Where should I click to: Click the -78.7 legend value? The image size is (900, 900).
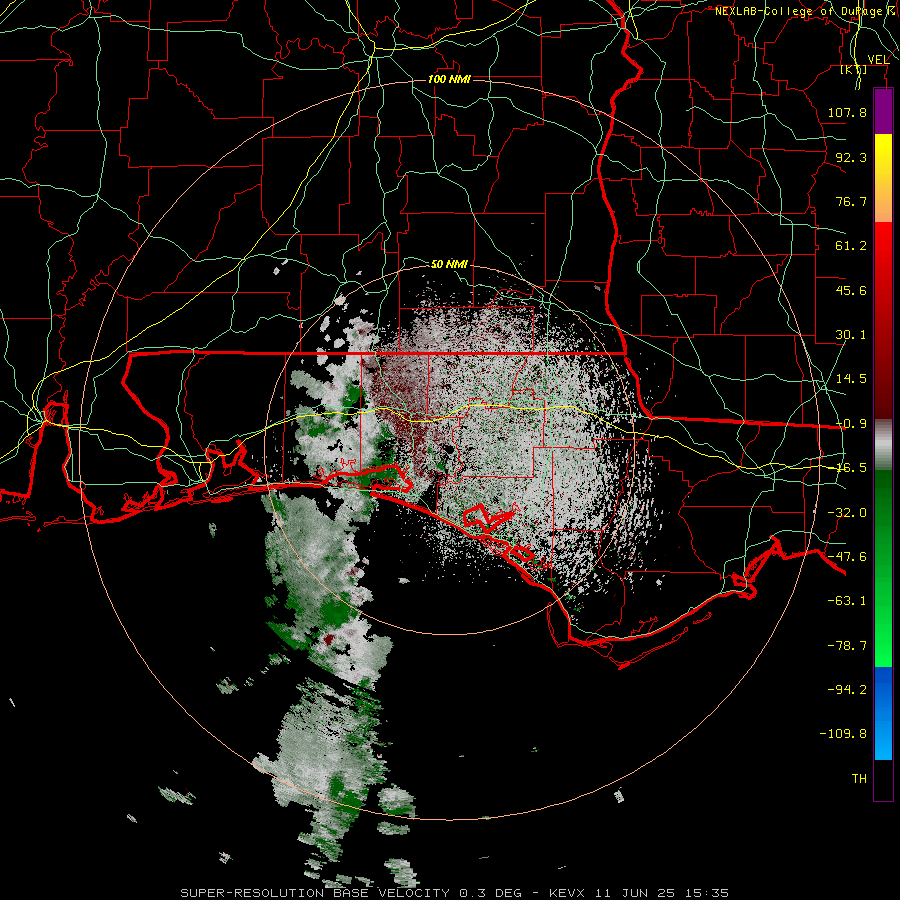(847, 646)
